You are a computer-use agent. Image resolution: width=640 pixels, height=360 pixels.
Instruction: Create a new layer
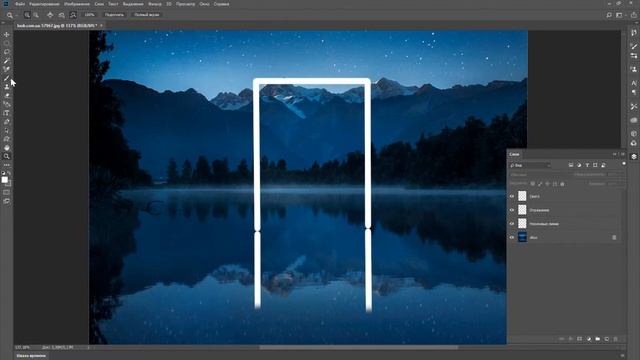607,339
